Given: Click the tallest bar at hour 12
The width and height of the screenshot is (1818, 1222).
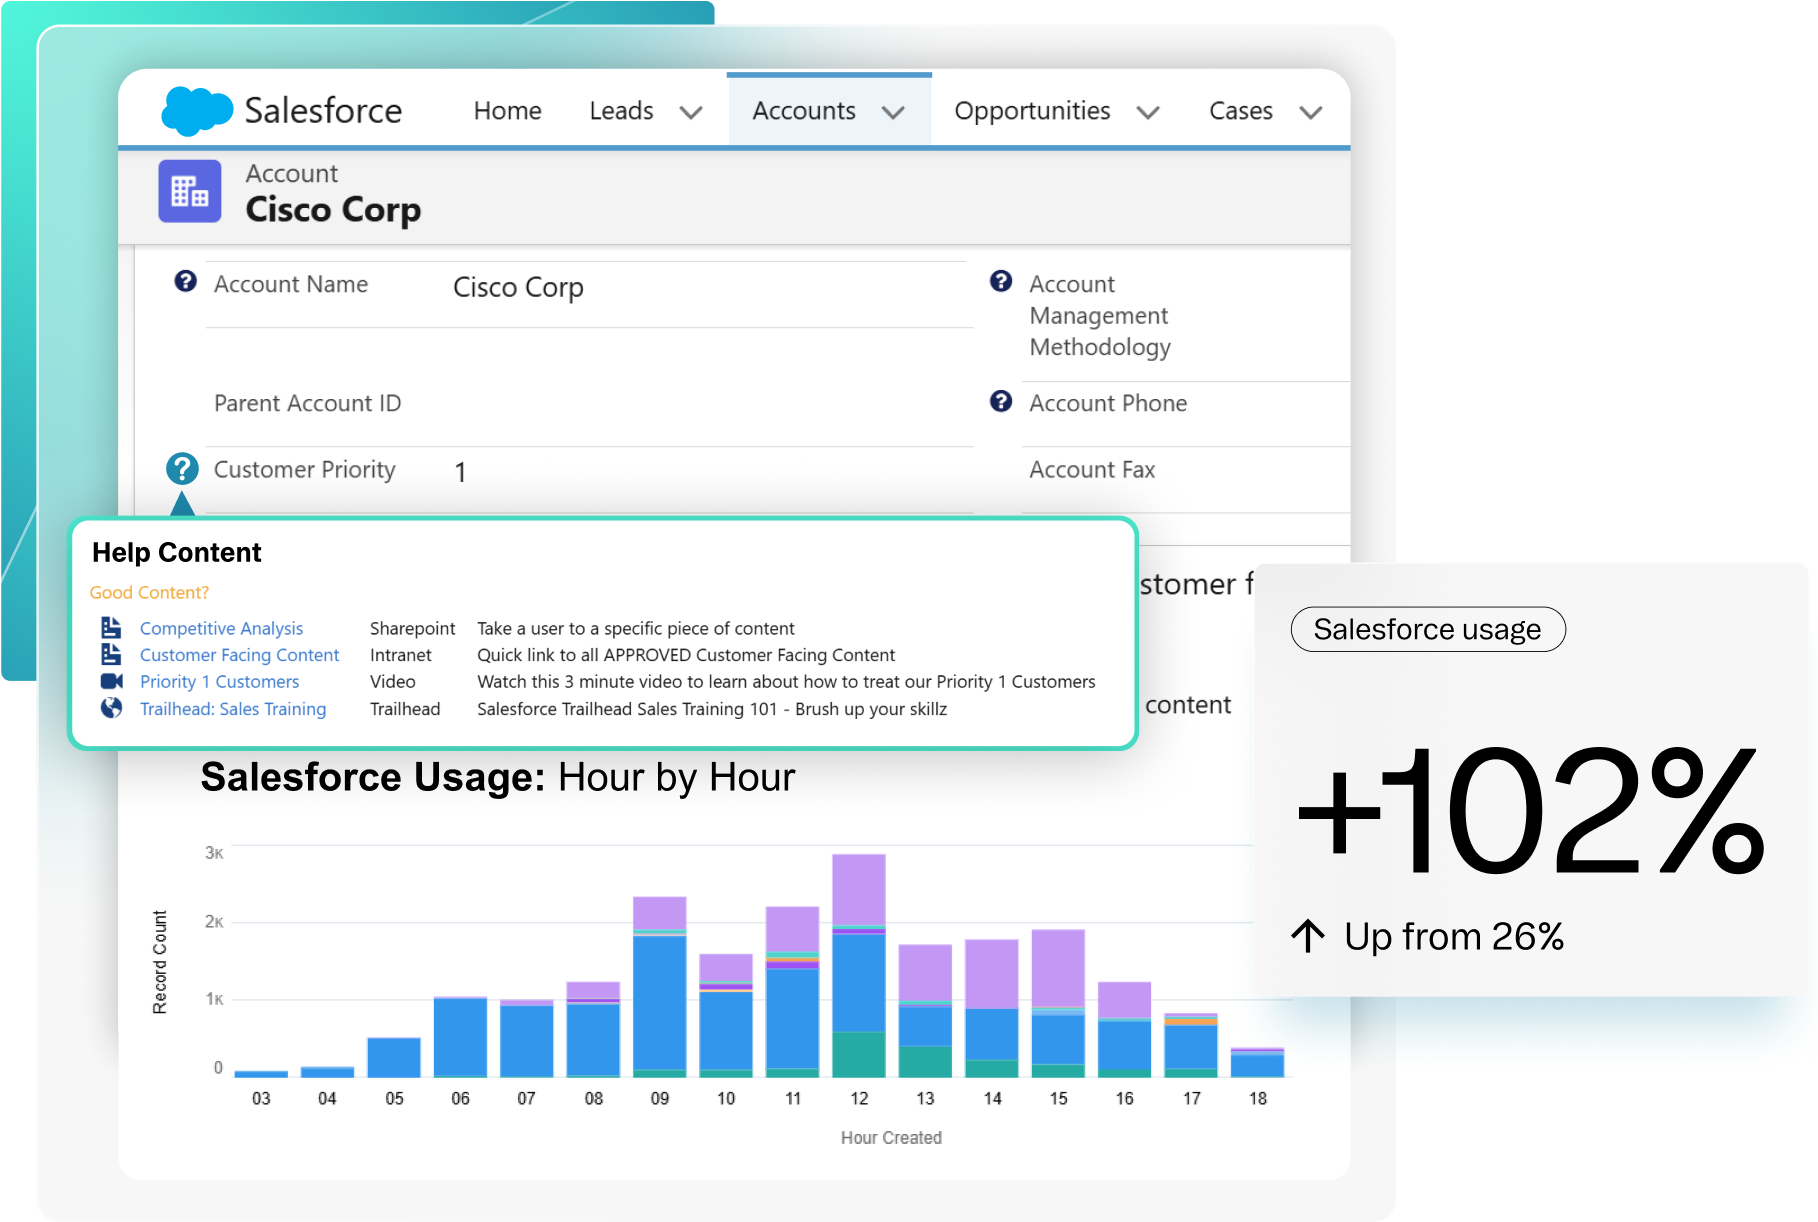Looking at the screenshot, I should click(x=859, y=965).
